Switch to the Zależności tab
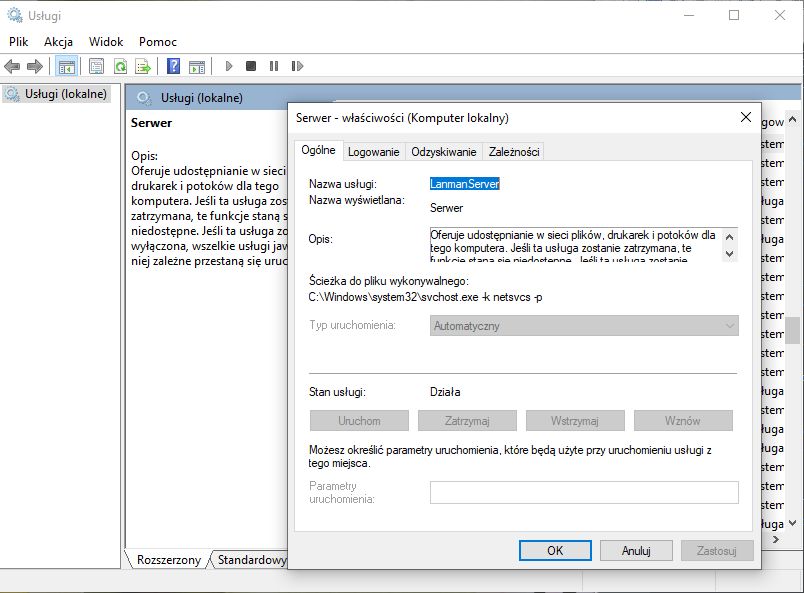This screenshot has width=804, height=593. [x=514, y=152]
